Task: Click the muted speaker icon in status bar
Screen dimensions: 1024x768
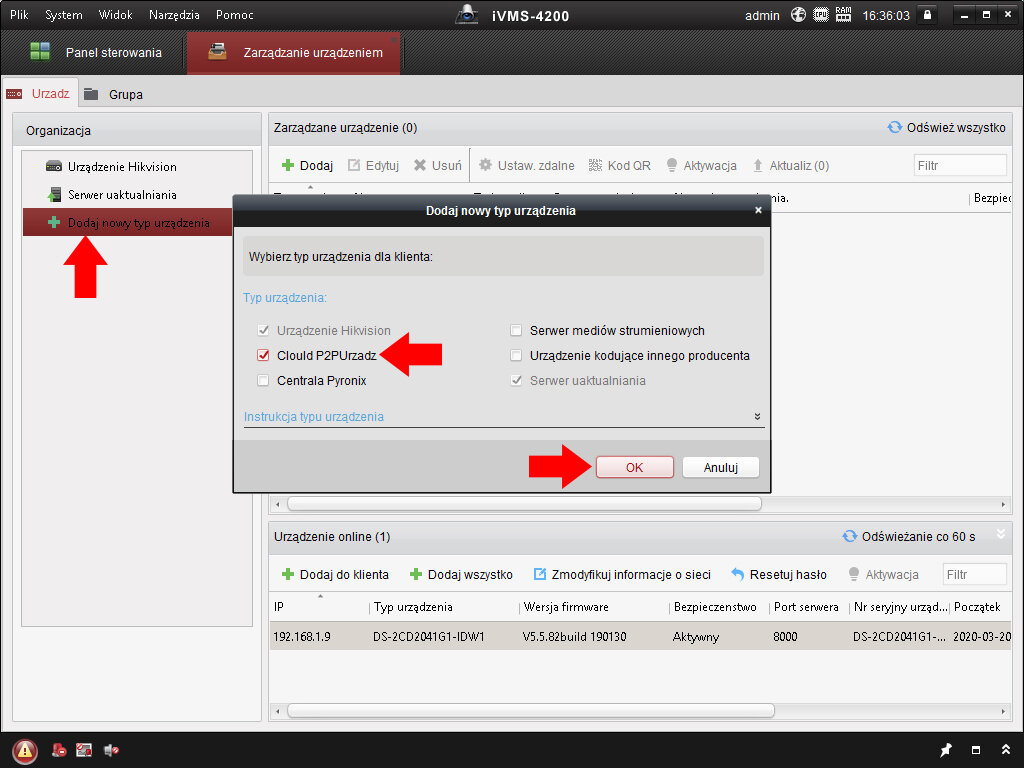Action: click(x=110, y=750)
